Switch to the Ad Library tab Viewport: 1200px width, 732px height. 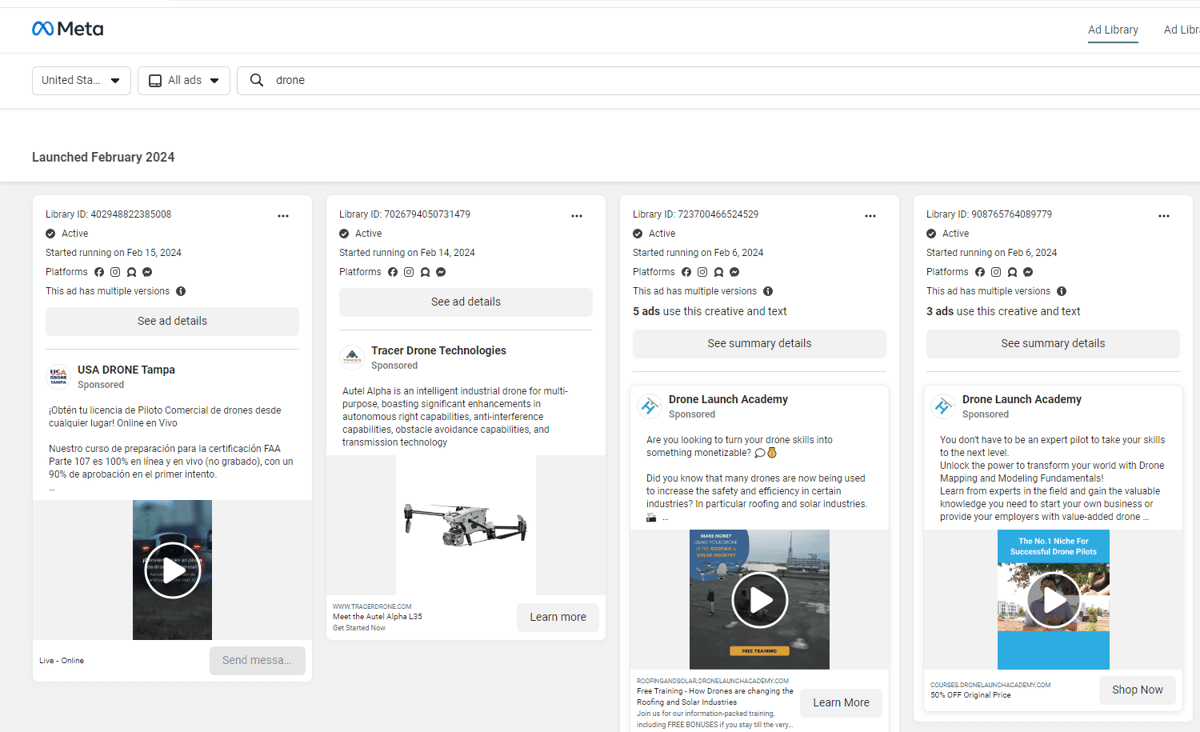1113,30
